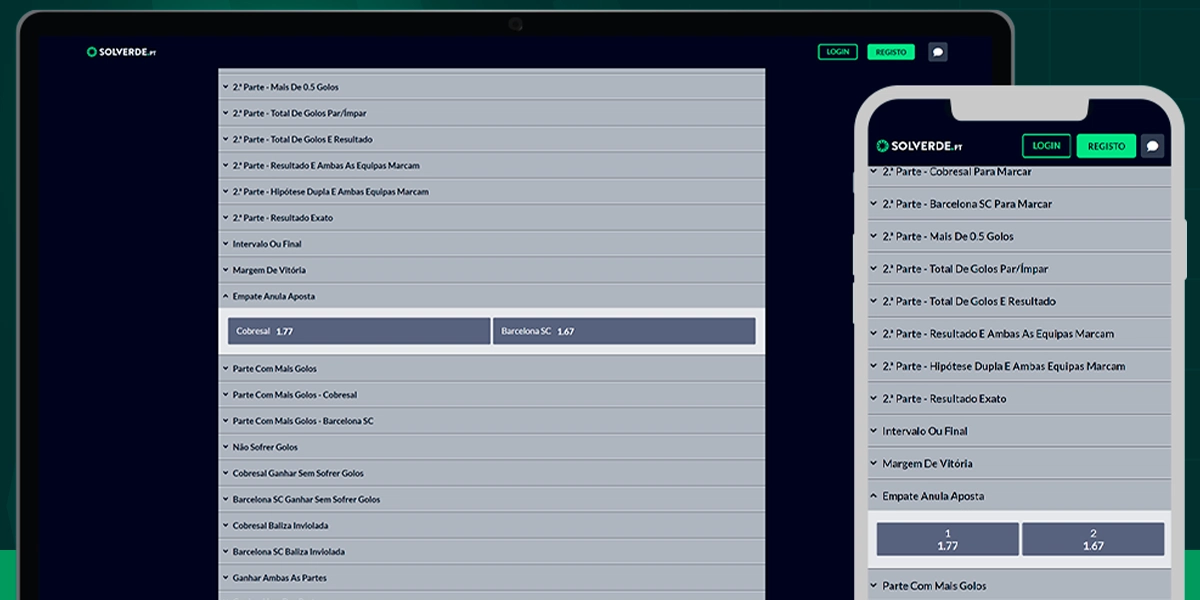Collapse the desktop Empate Anula Aposta market
The image size is (1200, 600).
[273, 296]
